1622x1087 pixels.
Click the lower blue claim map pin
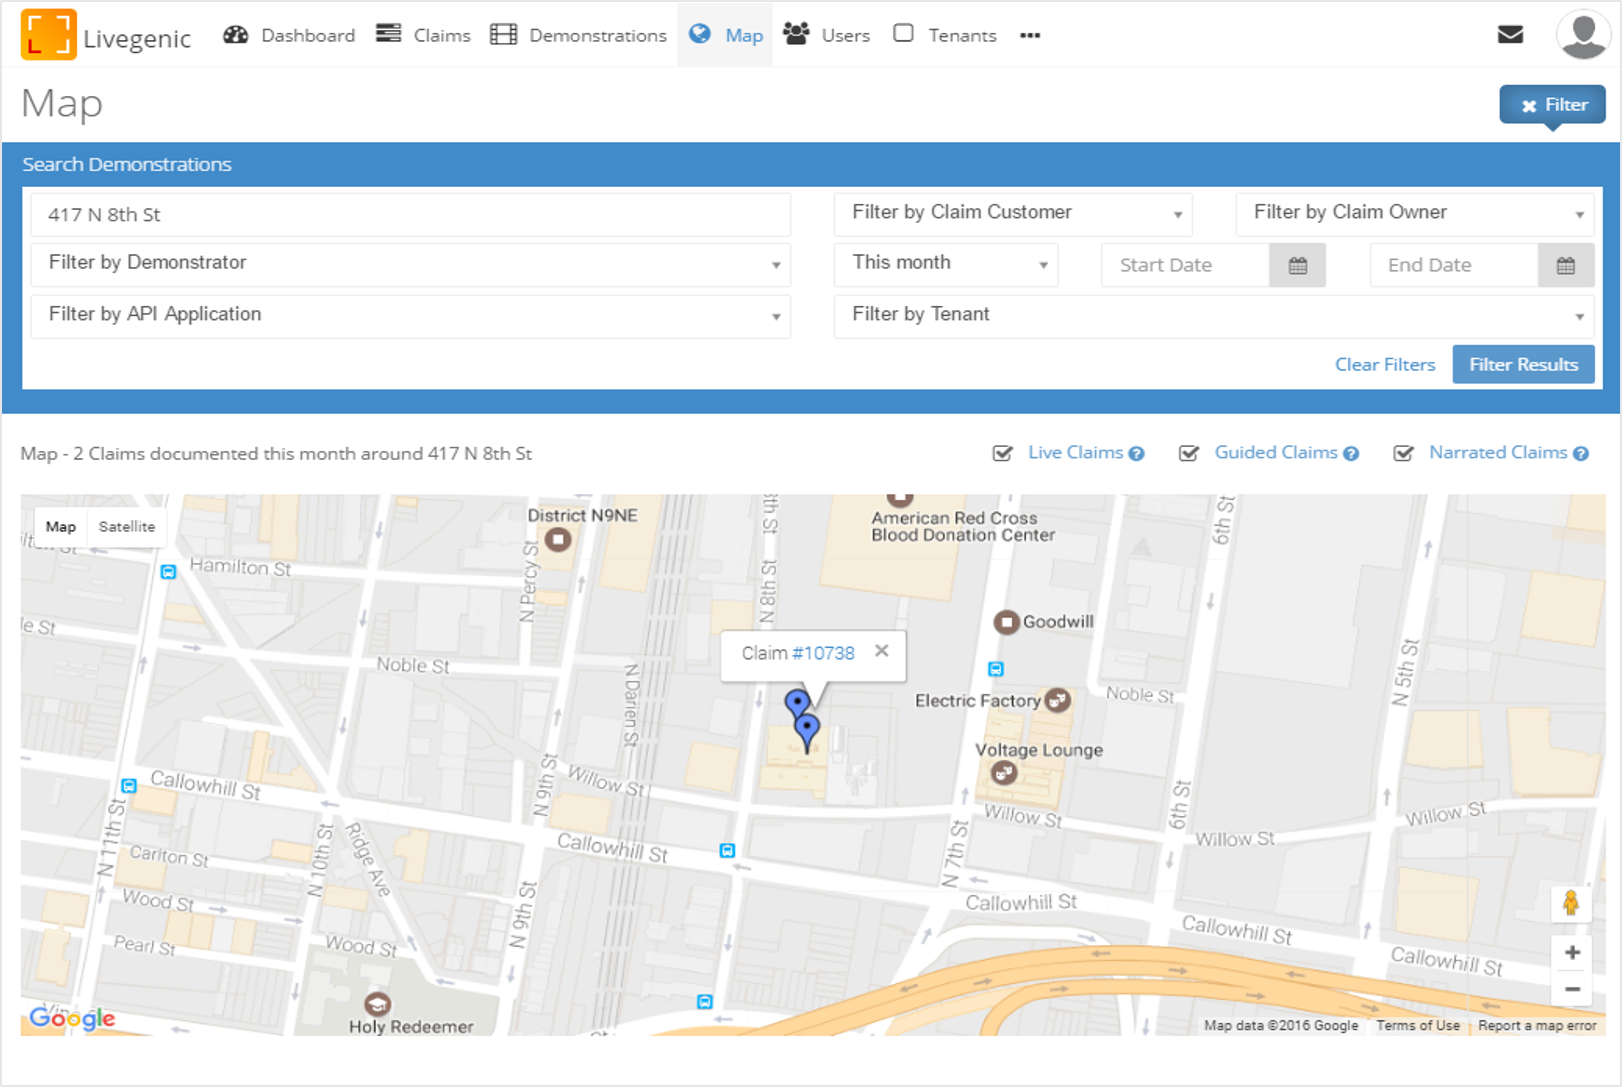coord(807,731)
